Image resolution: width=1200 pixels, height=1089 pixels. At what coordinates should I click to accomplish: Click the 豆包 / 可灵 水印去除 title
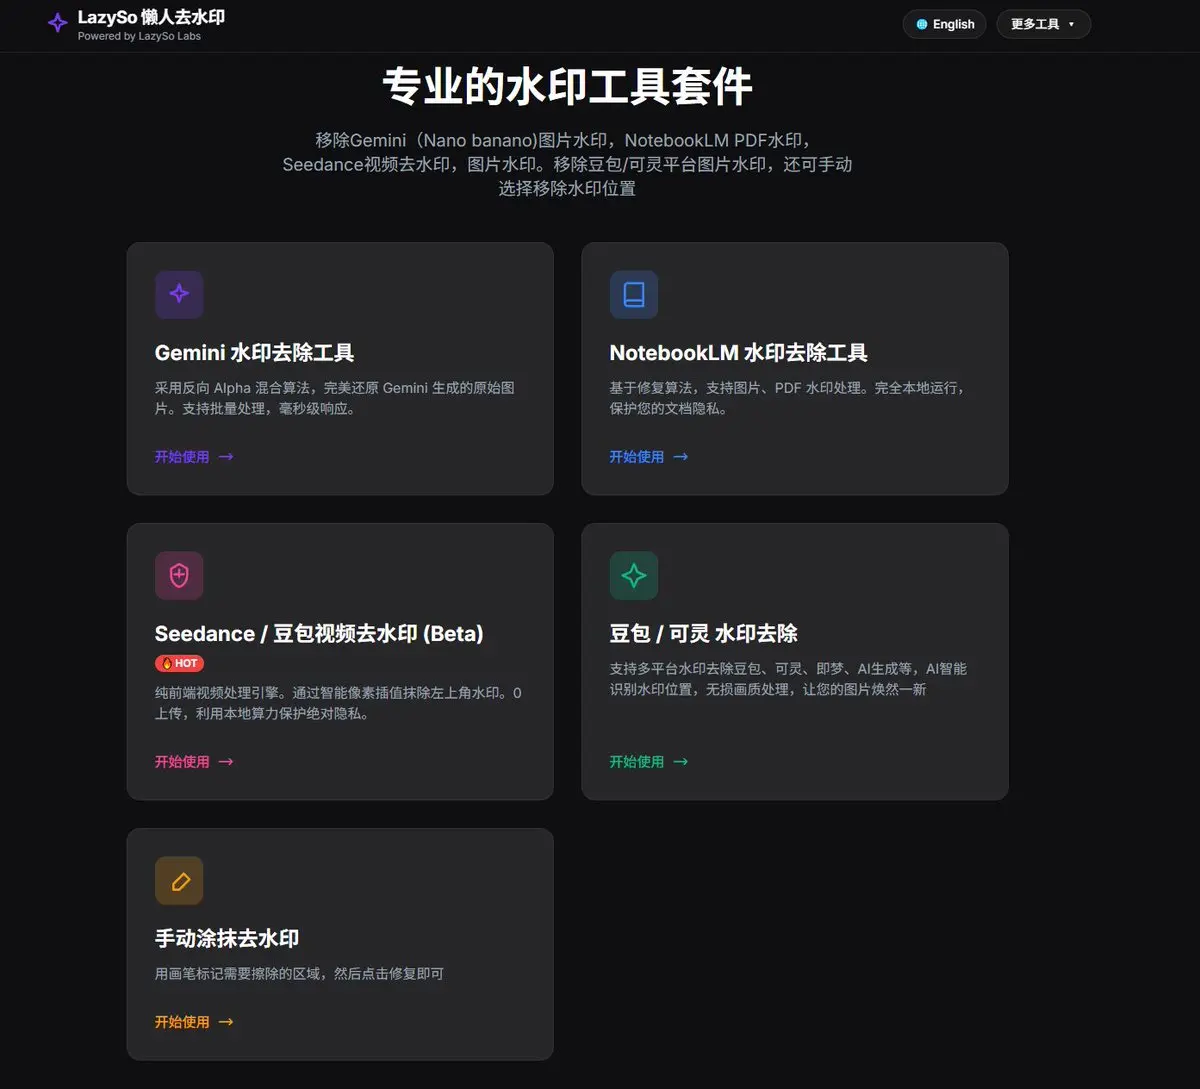[x=704, y=634]
